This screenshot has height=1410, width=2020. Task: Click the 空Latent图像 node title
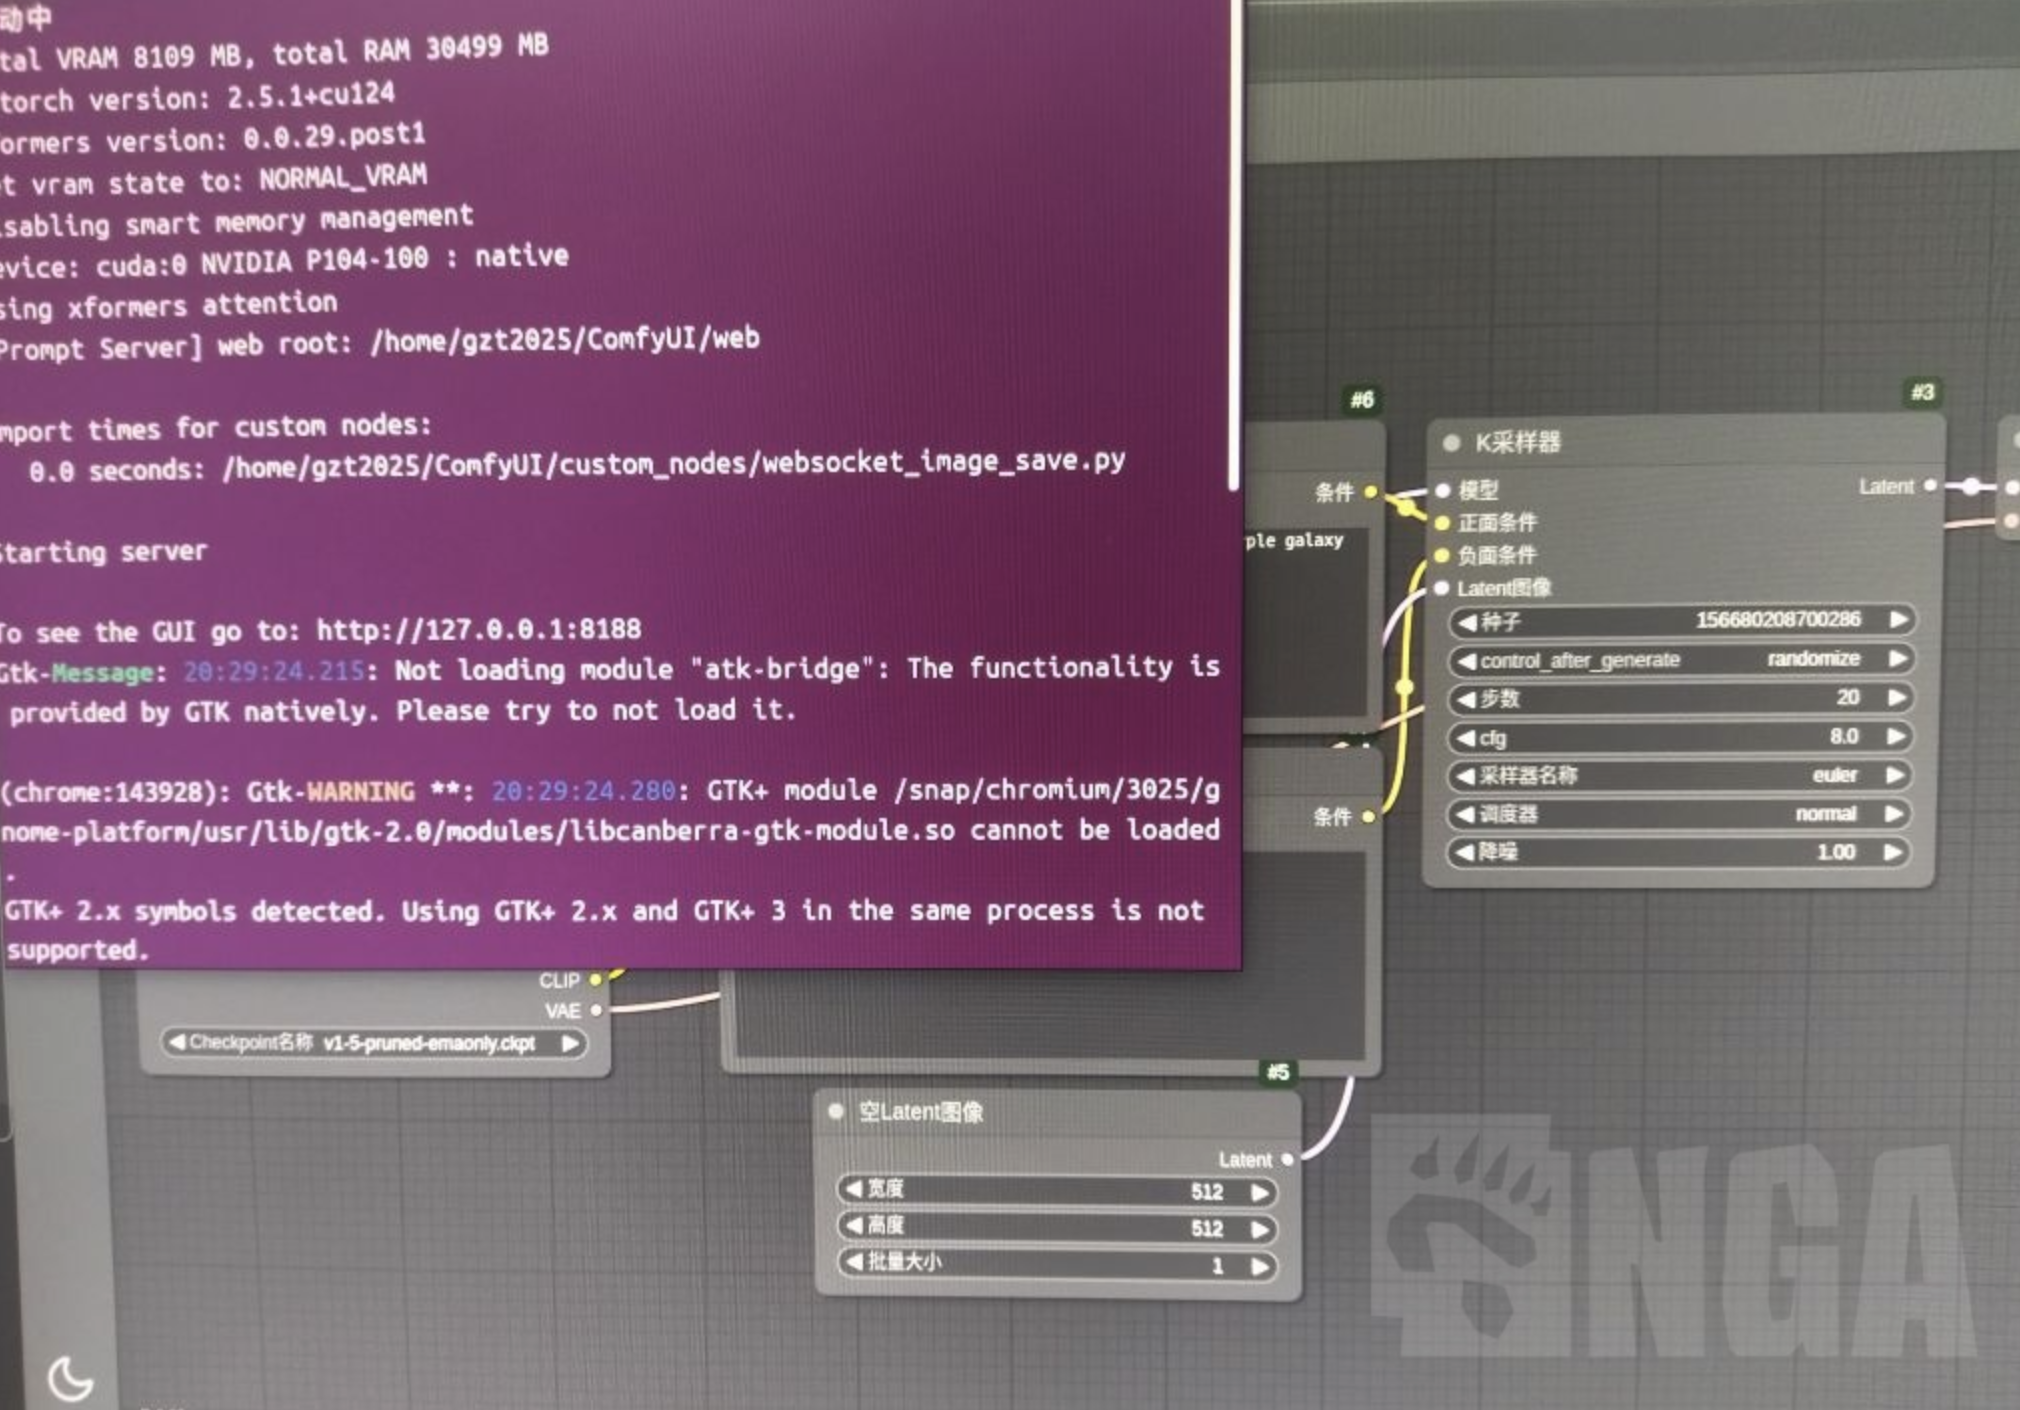click(x=921, y=1112)
